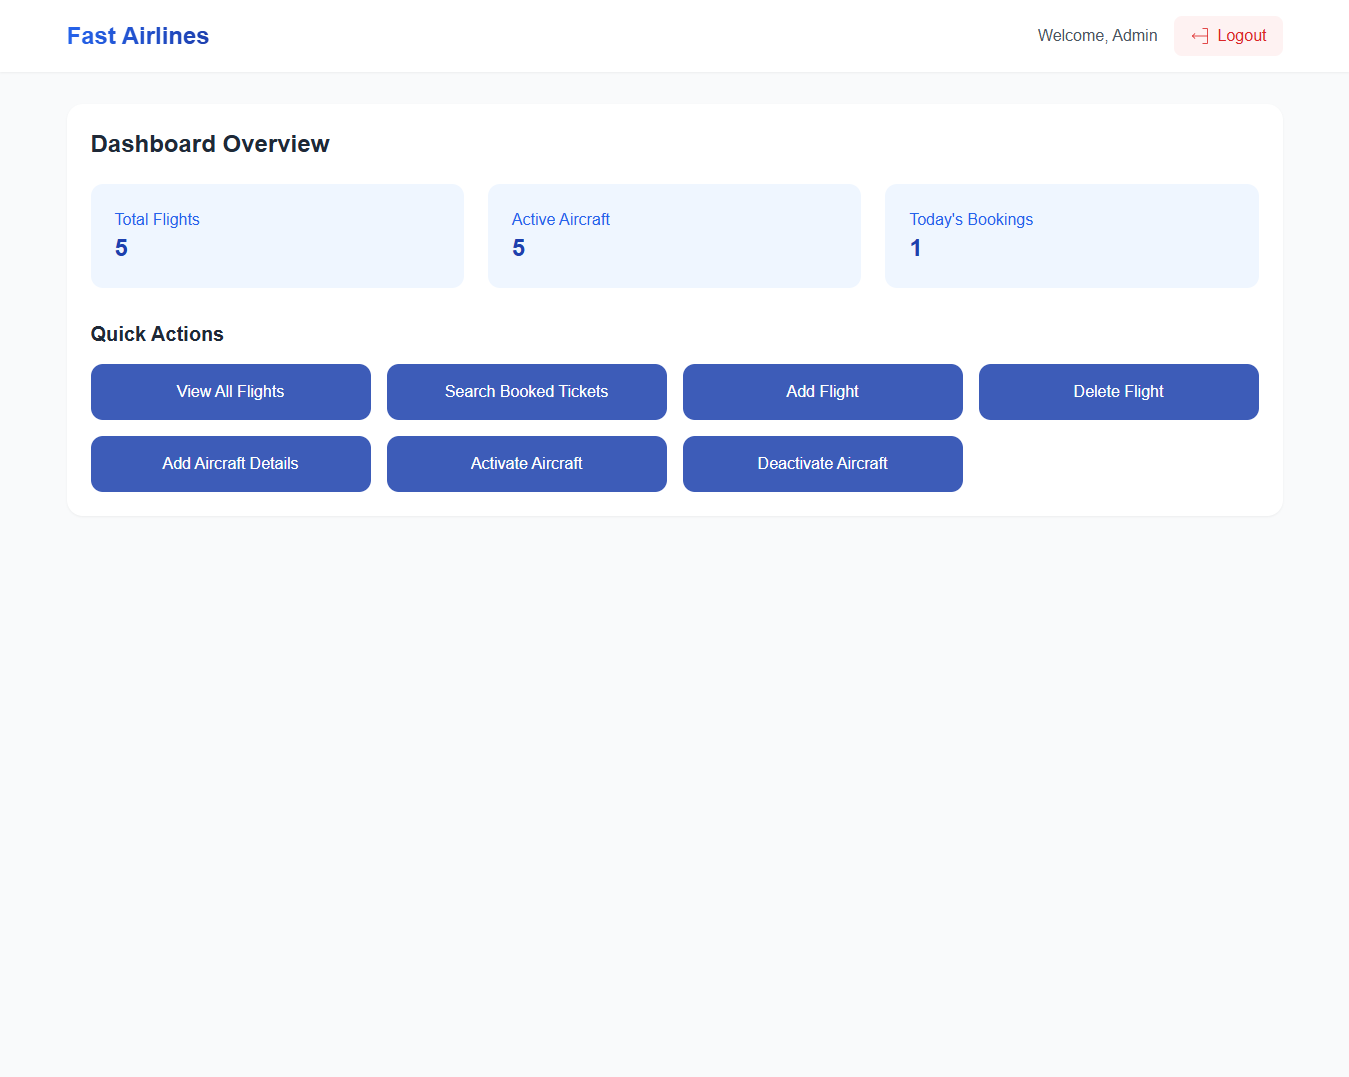Click empty space right of Deactivate Aircraft
The height and width of the screenshot is (1077, 1349).
pos(1118,464)
